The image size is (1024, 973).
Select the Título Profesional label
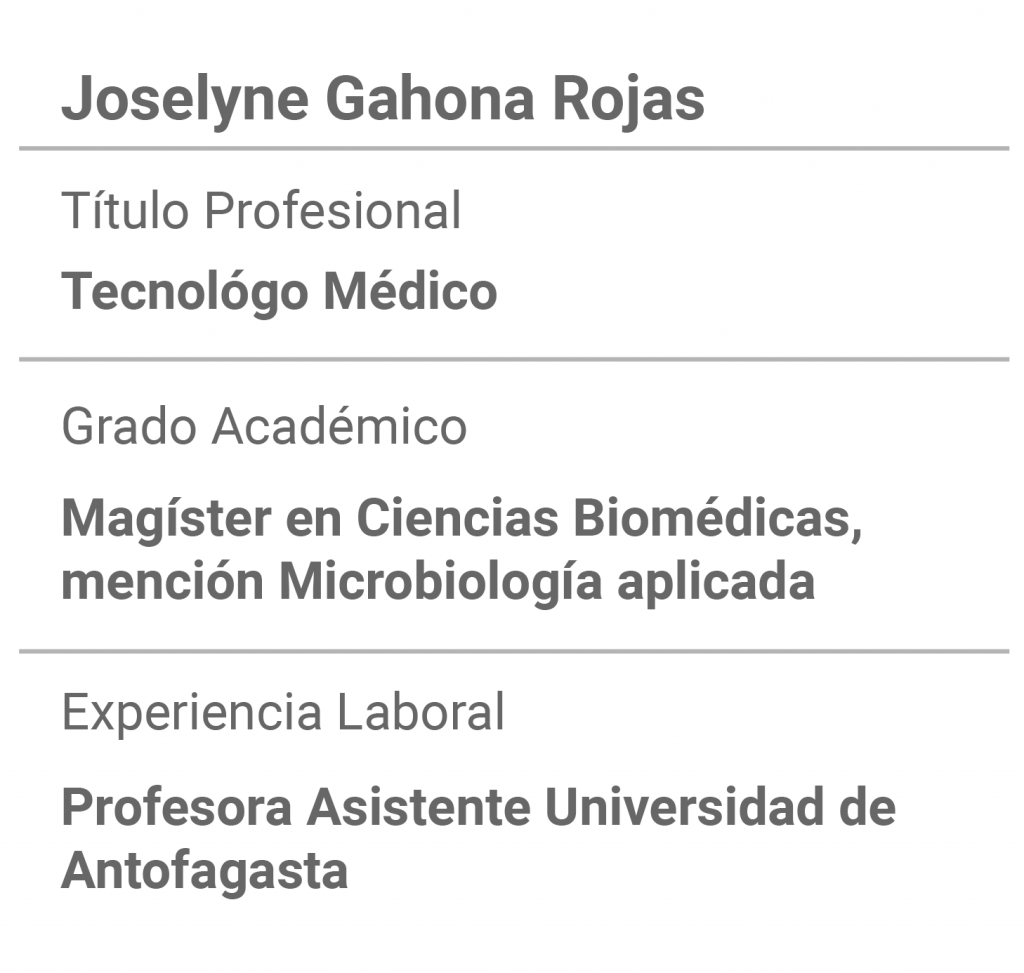(261, 210)
